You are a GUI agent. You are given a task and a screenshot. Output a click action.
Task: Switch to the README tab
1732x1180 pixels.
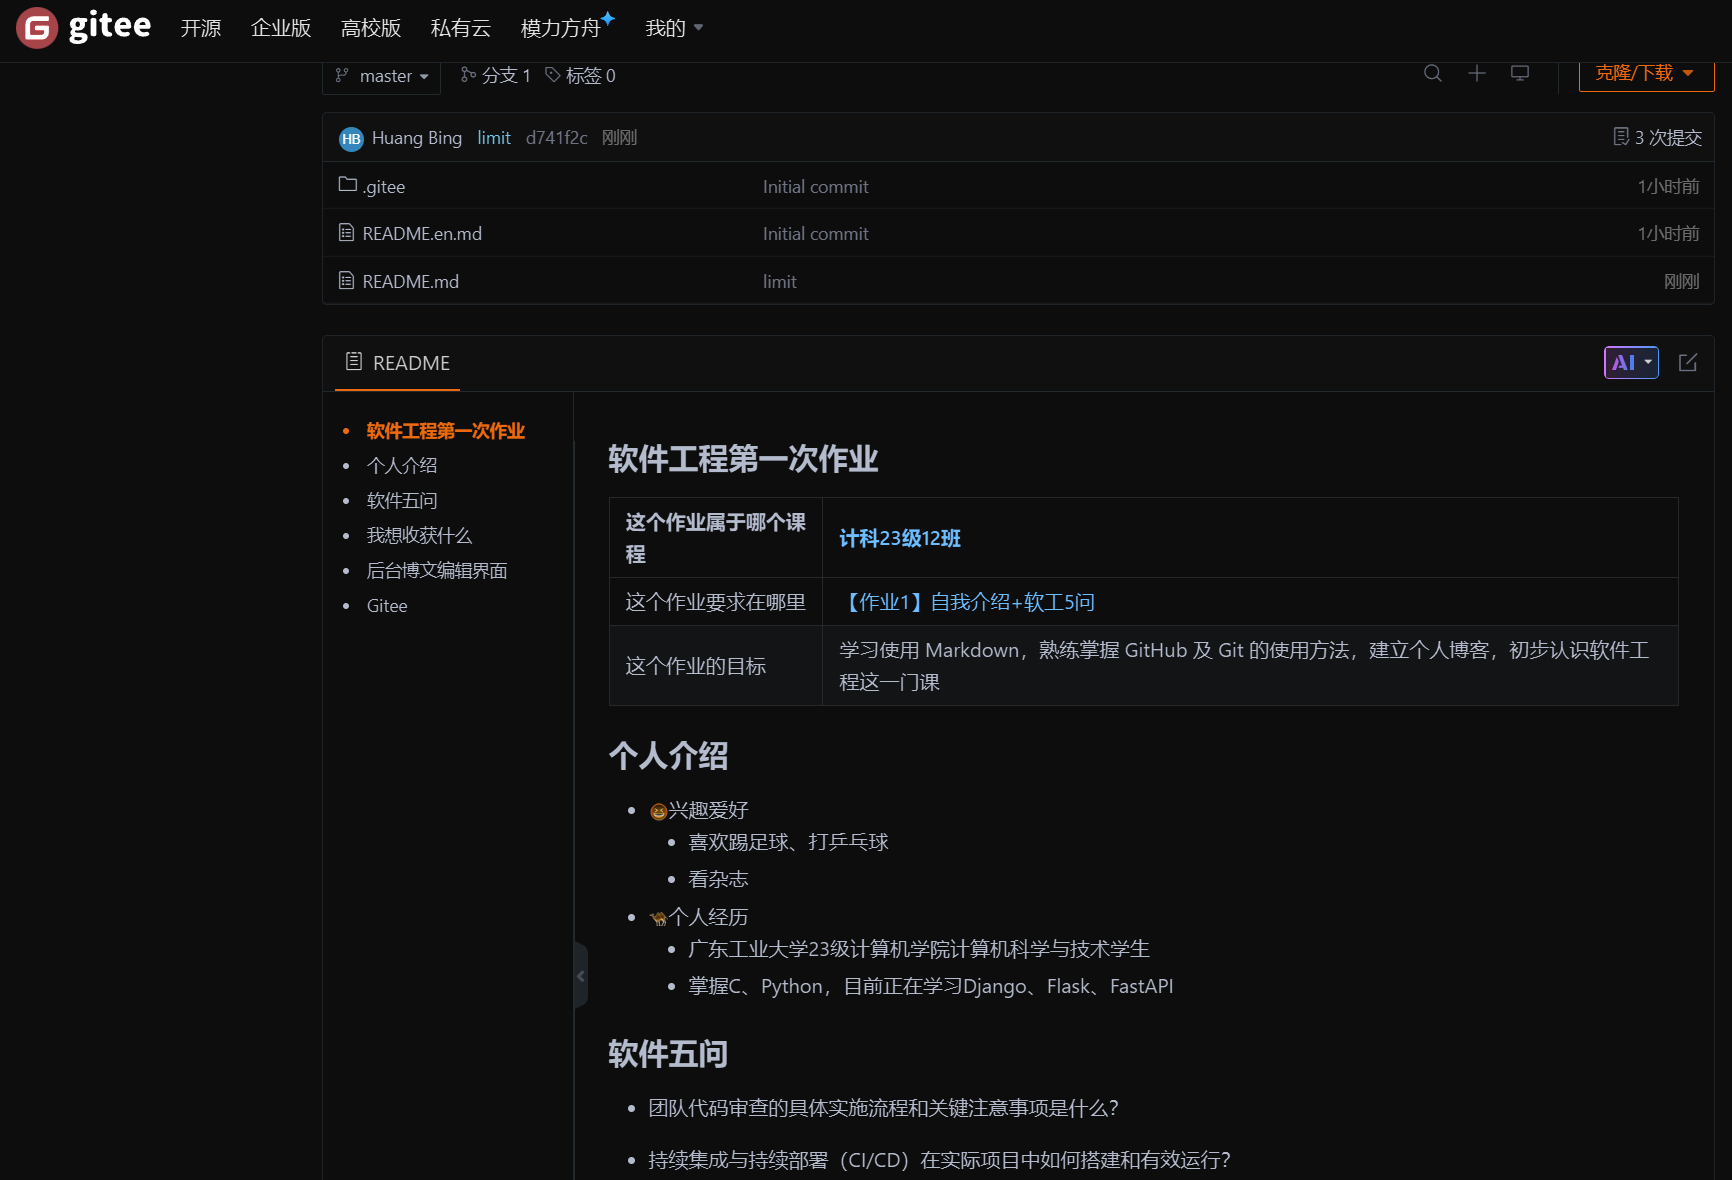tap(397, 362)
